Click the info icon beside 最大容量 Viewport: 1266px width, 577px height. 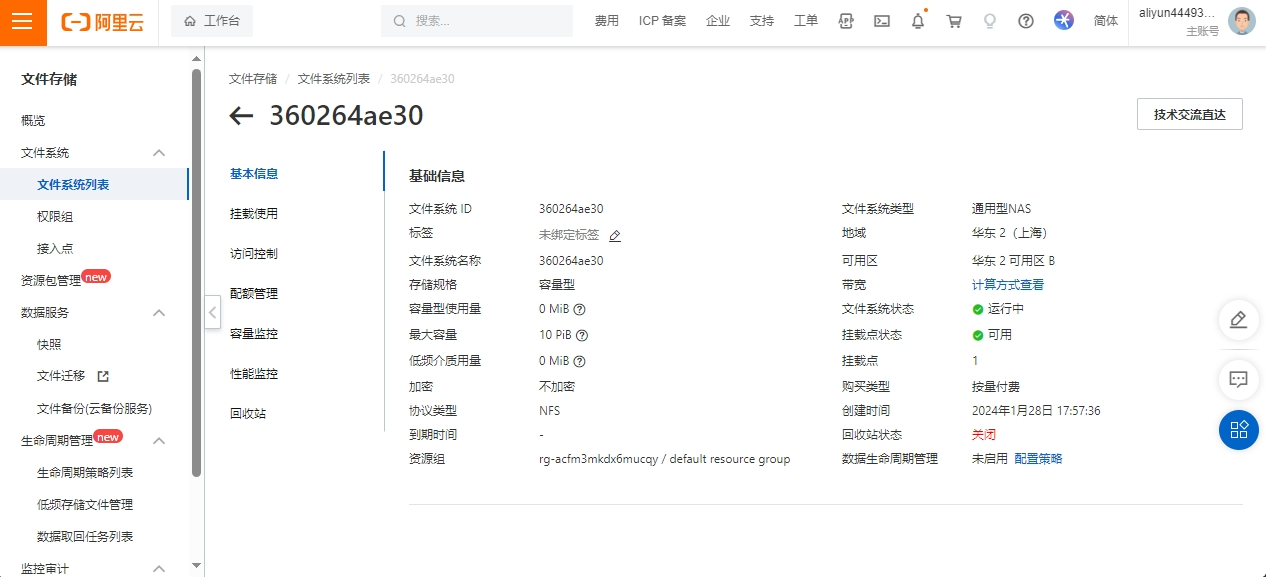[582, 336]
